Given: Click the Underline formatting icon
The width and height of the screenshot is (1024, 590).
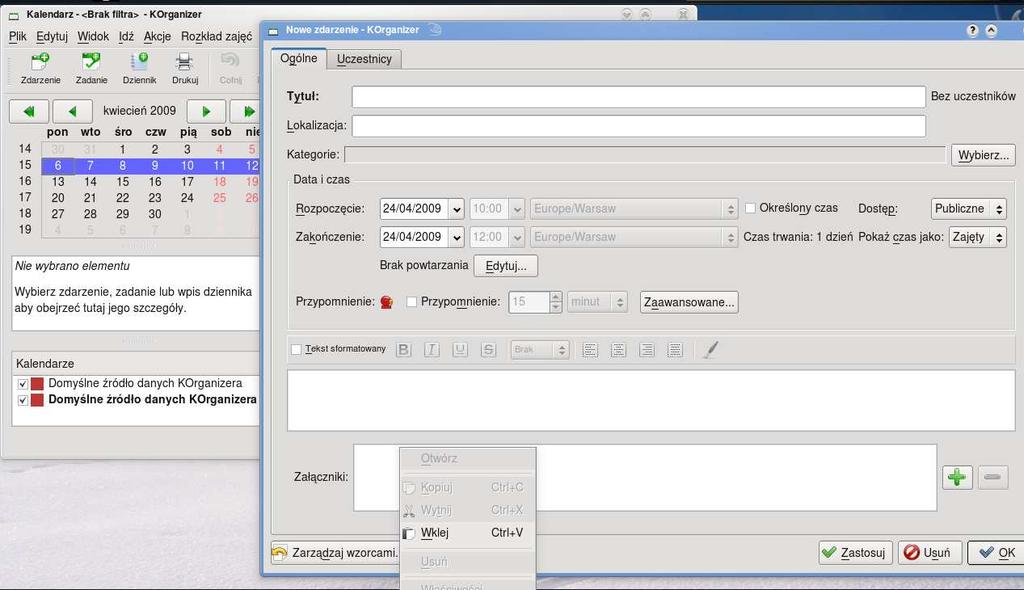Looking at the screenshot, I should tap(460, 350).
